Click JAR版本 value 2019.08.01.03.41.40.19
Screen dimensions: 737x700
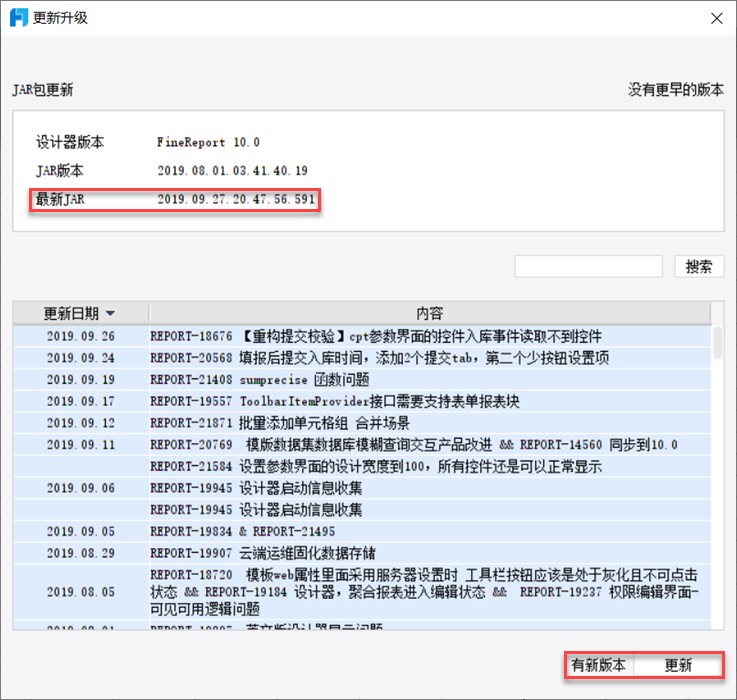point(232,171)
